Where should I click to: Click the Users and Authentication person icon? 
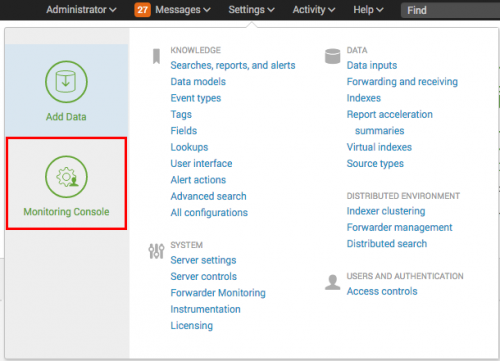[x=332, y=282]
